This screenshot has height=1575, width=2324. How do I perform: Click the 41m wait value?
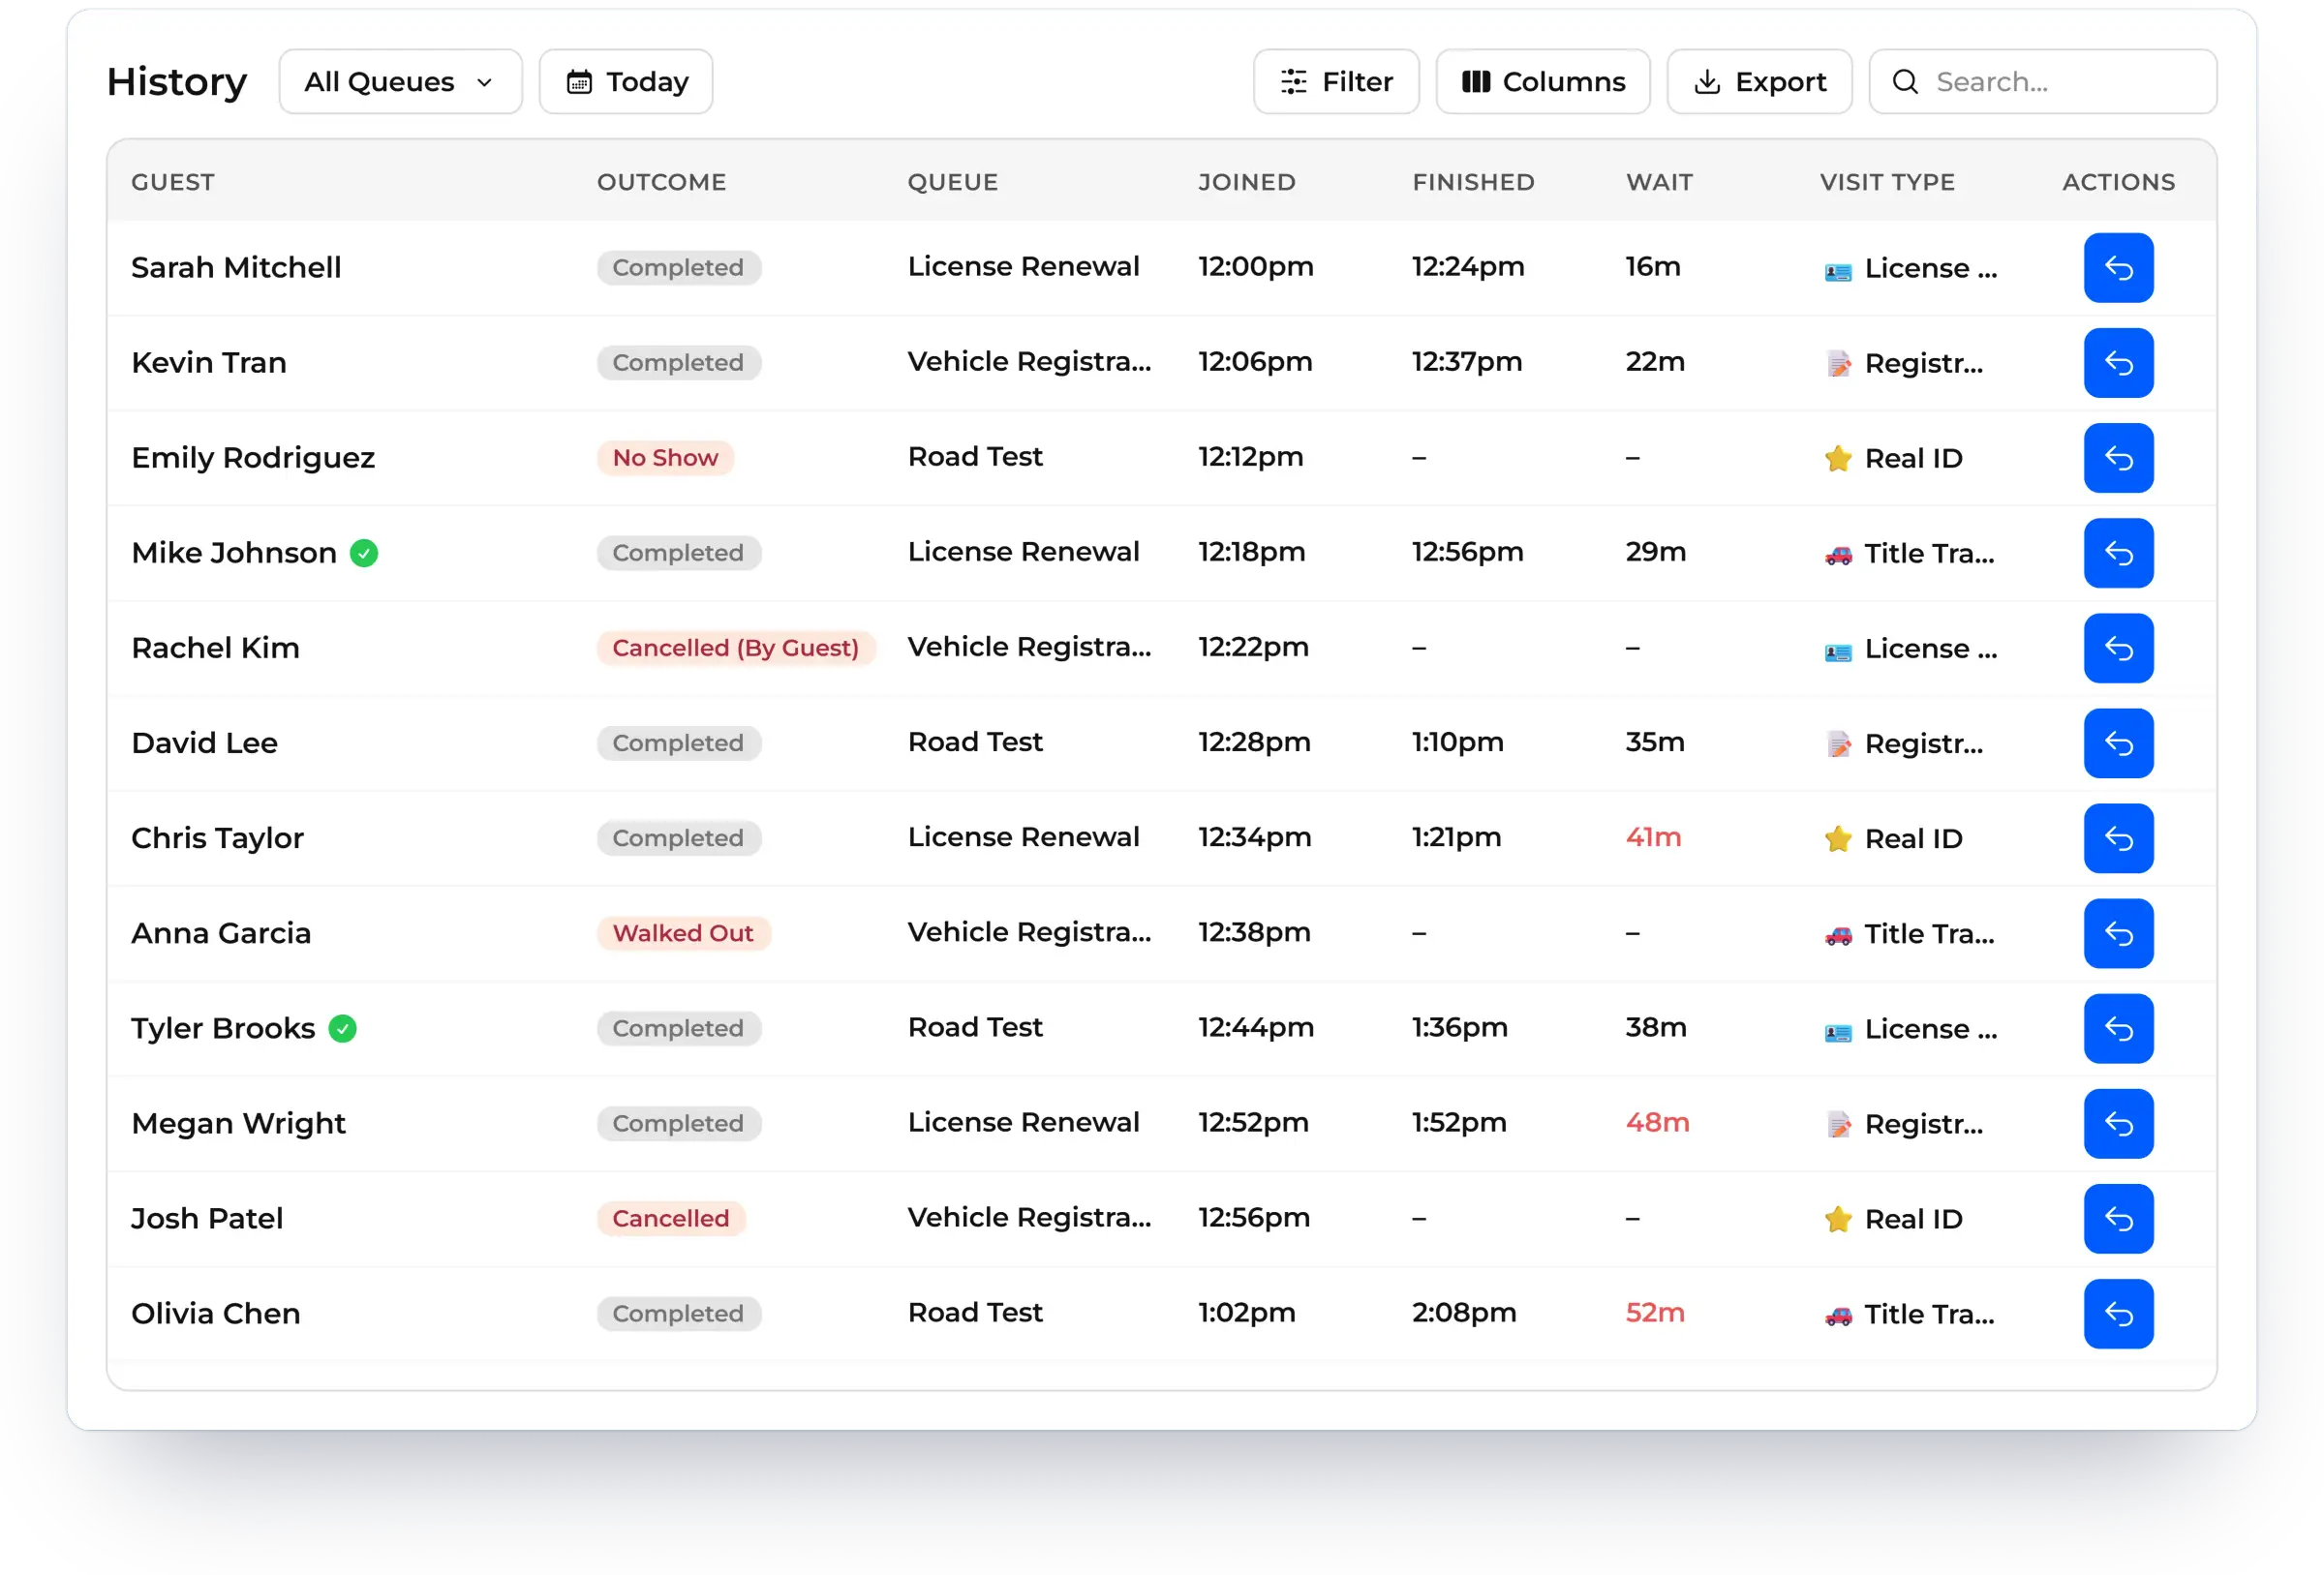1653,837
